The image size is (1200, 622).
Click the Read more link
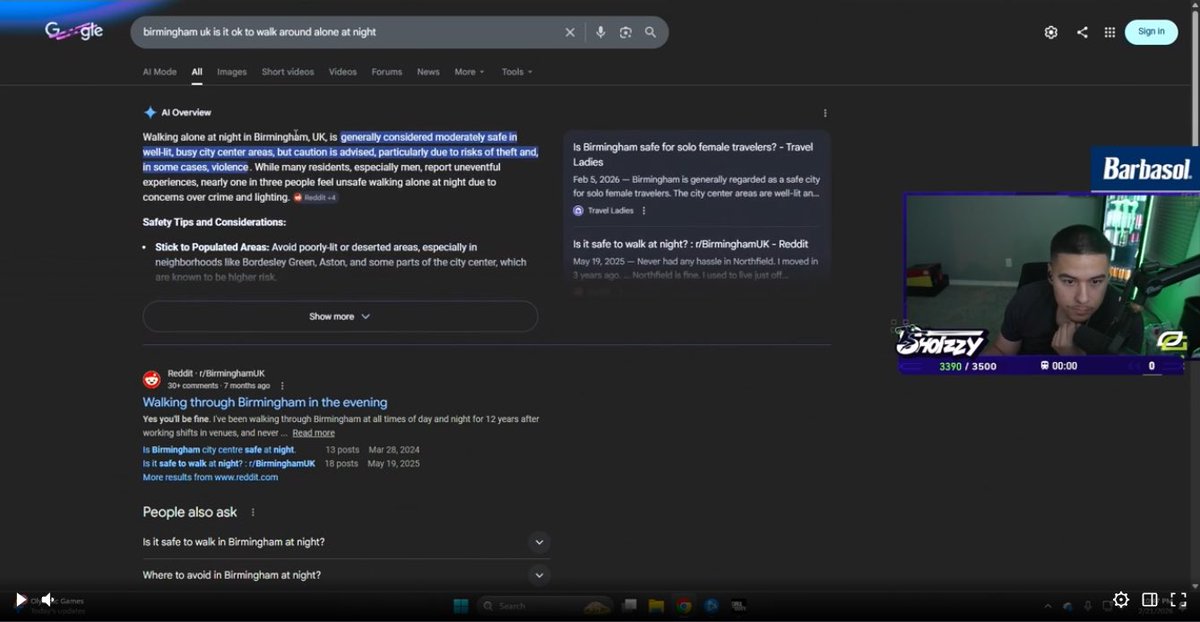313,433
